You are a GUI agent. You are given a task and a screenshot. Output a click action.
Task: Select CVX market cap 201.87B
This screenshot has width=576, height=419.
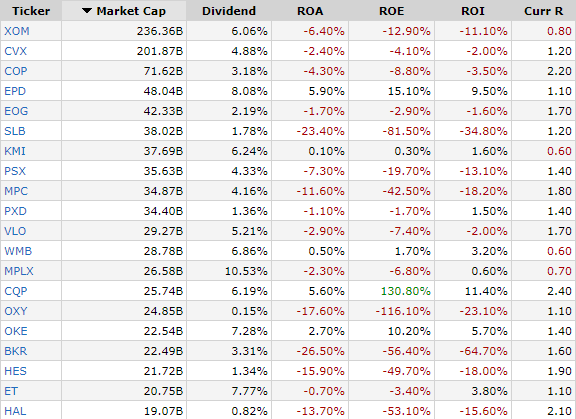160,51
